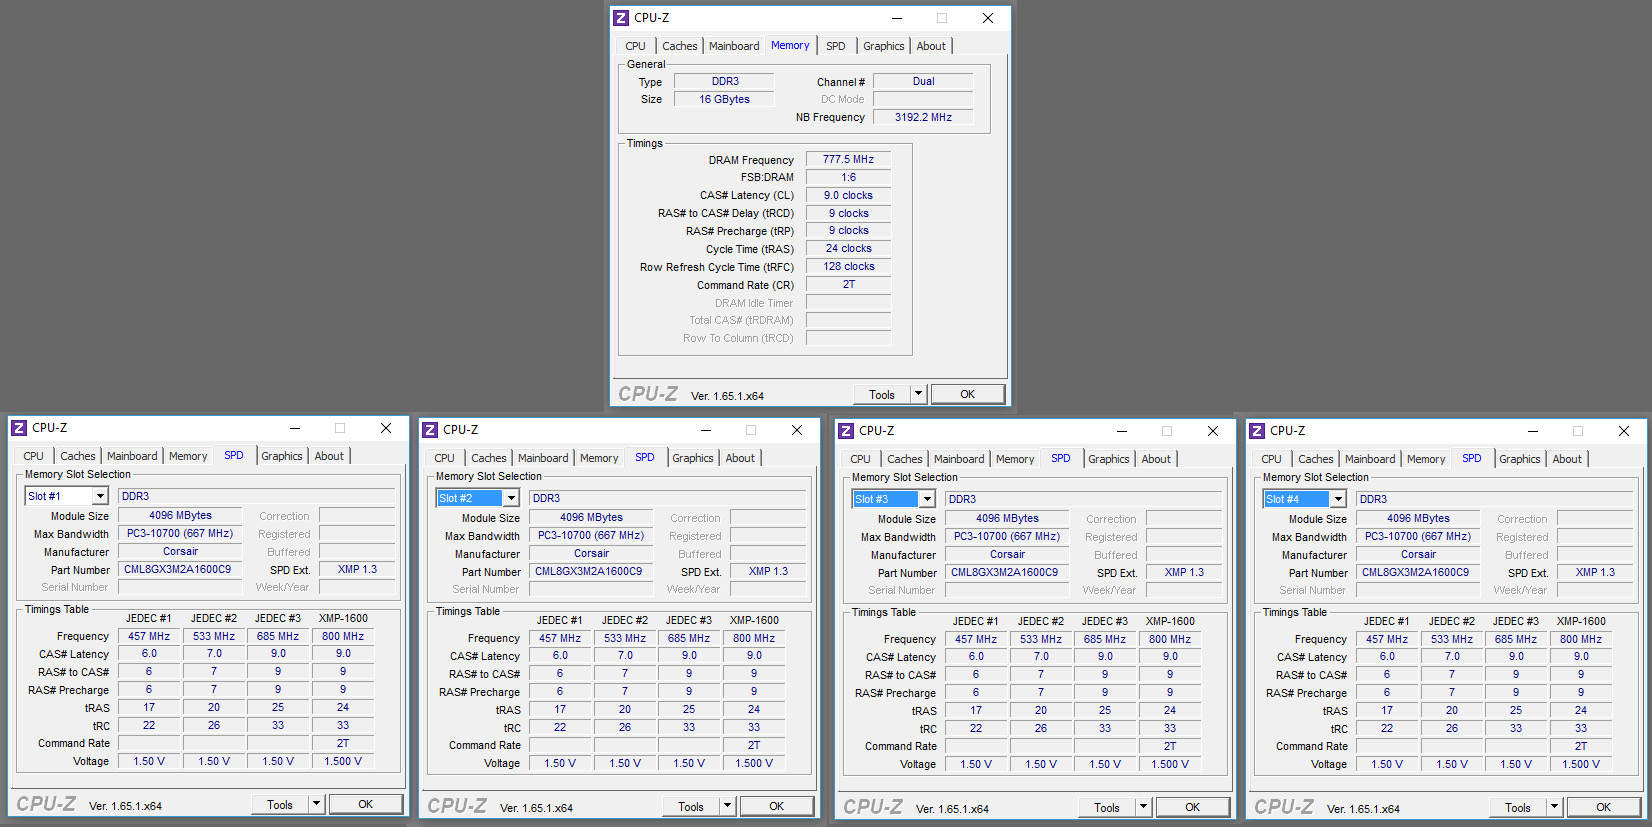Expand the Tools arrow in the Memory window
This screenshot has width=1652, height=827.
[x=918, y=394]
